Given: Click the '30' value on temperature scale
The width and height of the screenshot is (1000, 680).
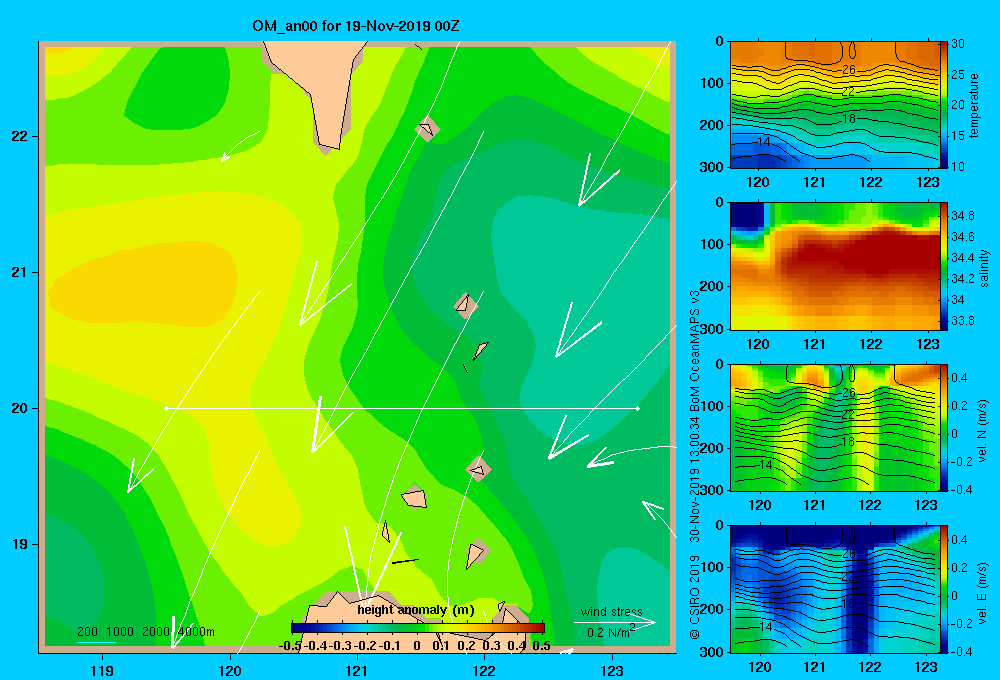Looking at the screenshot, I should 957,45.
